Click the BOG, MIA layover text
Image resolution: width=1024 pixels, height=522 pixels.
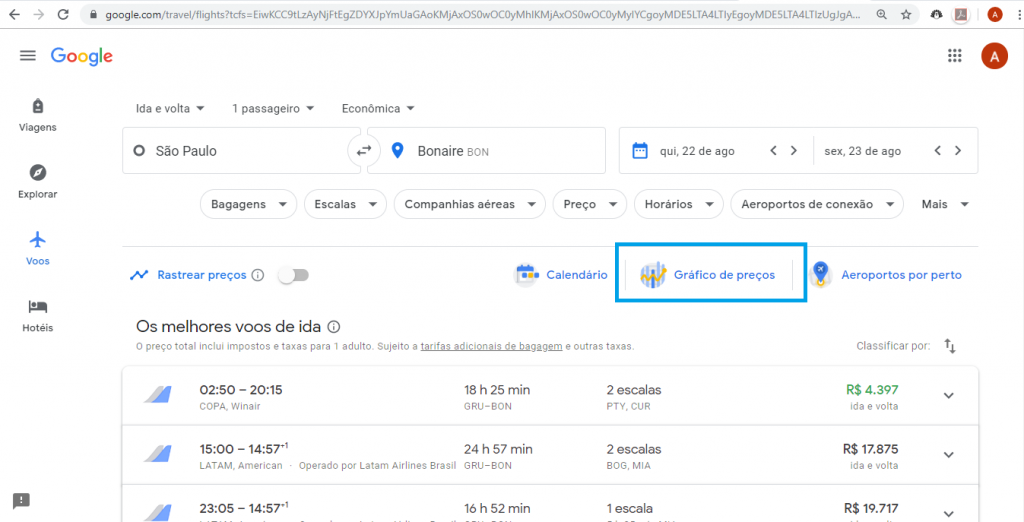pyautogui.click(x=629, y=466)
